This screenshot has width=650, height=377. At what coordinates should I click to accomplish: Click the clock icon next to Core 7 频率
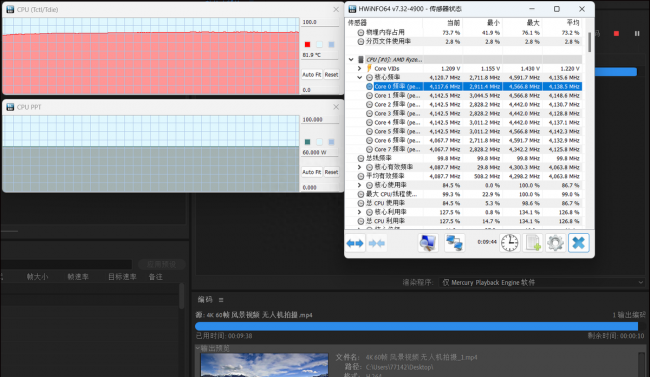(369, 149)
